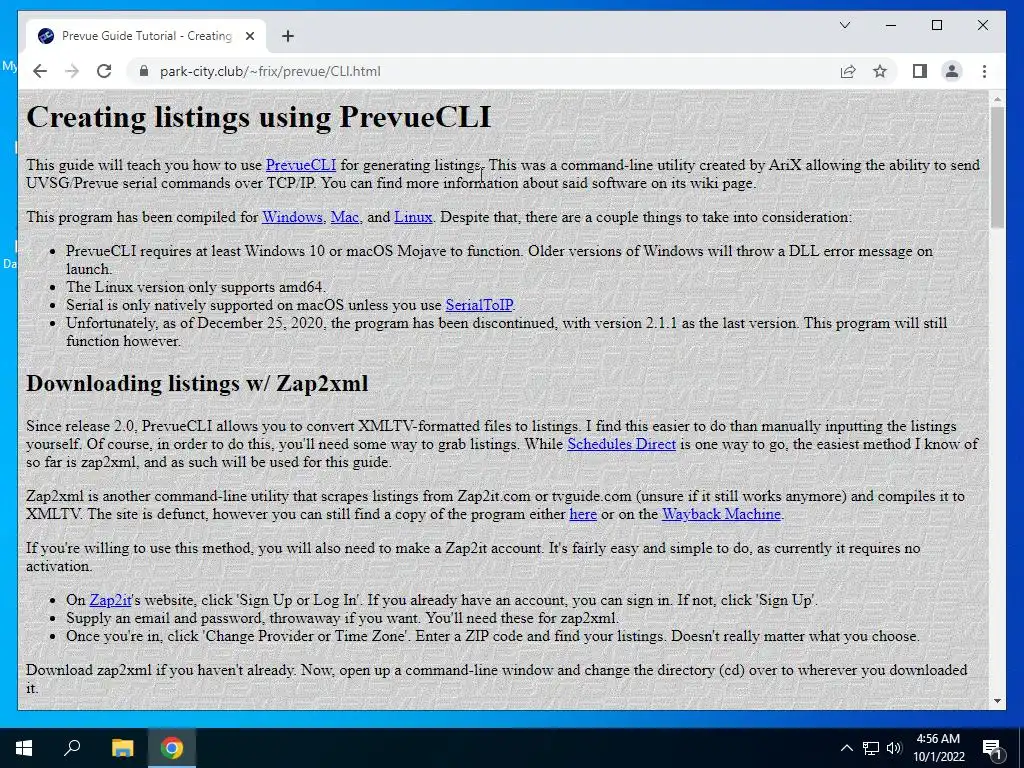
Task: Click the 'Downloading listings w/ Zap2xml' heading
Action: point(197,383)
